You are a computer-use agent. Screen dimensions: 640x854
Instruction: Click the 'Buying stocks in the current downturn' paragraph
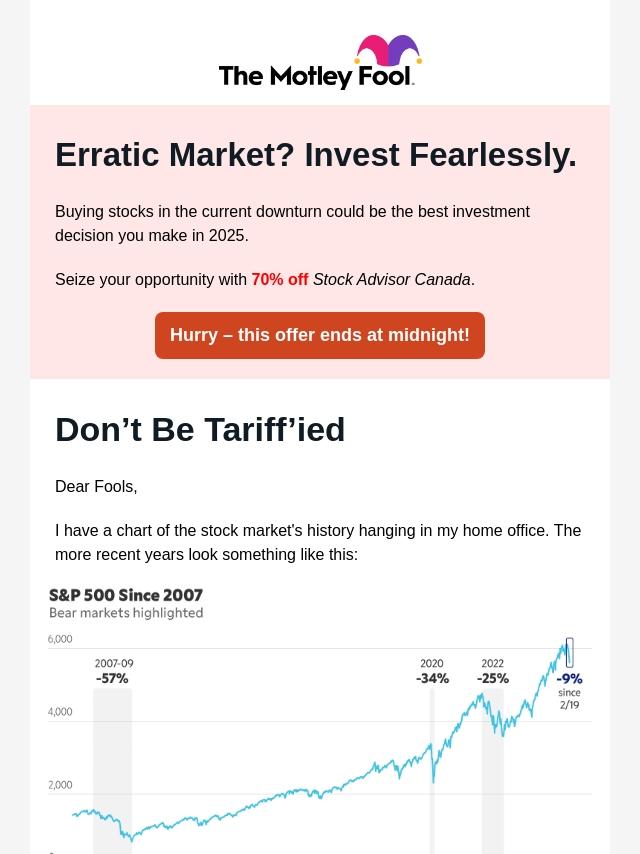pos(292,224)
